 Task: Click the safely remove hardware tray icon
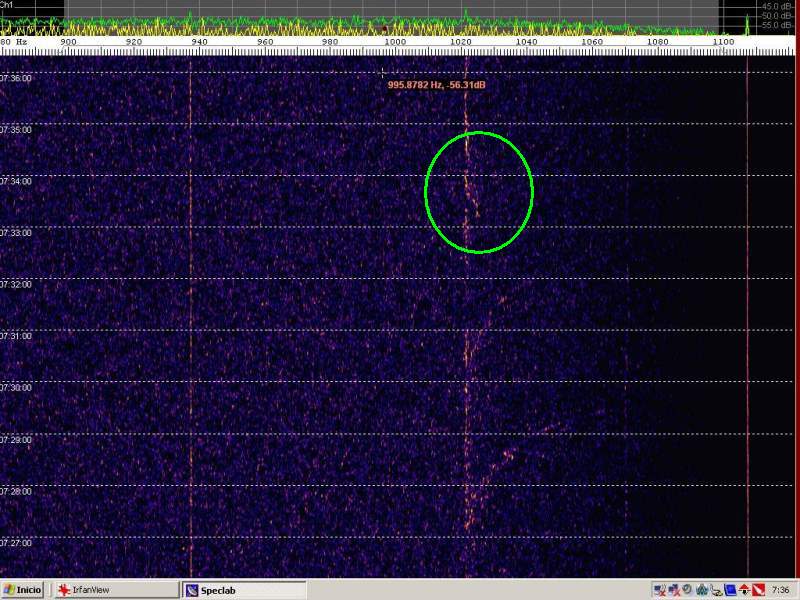[716, 590]
